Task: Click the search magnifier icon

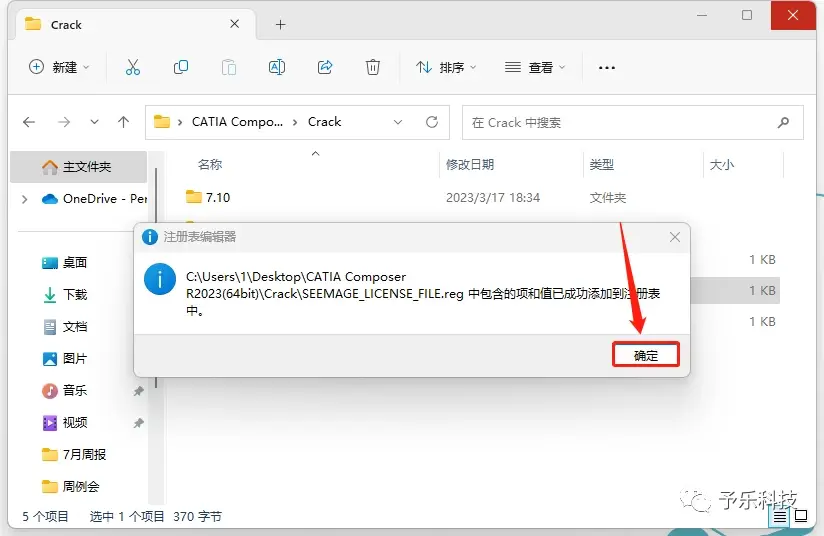Action: point(783,122)
